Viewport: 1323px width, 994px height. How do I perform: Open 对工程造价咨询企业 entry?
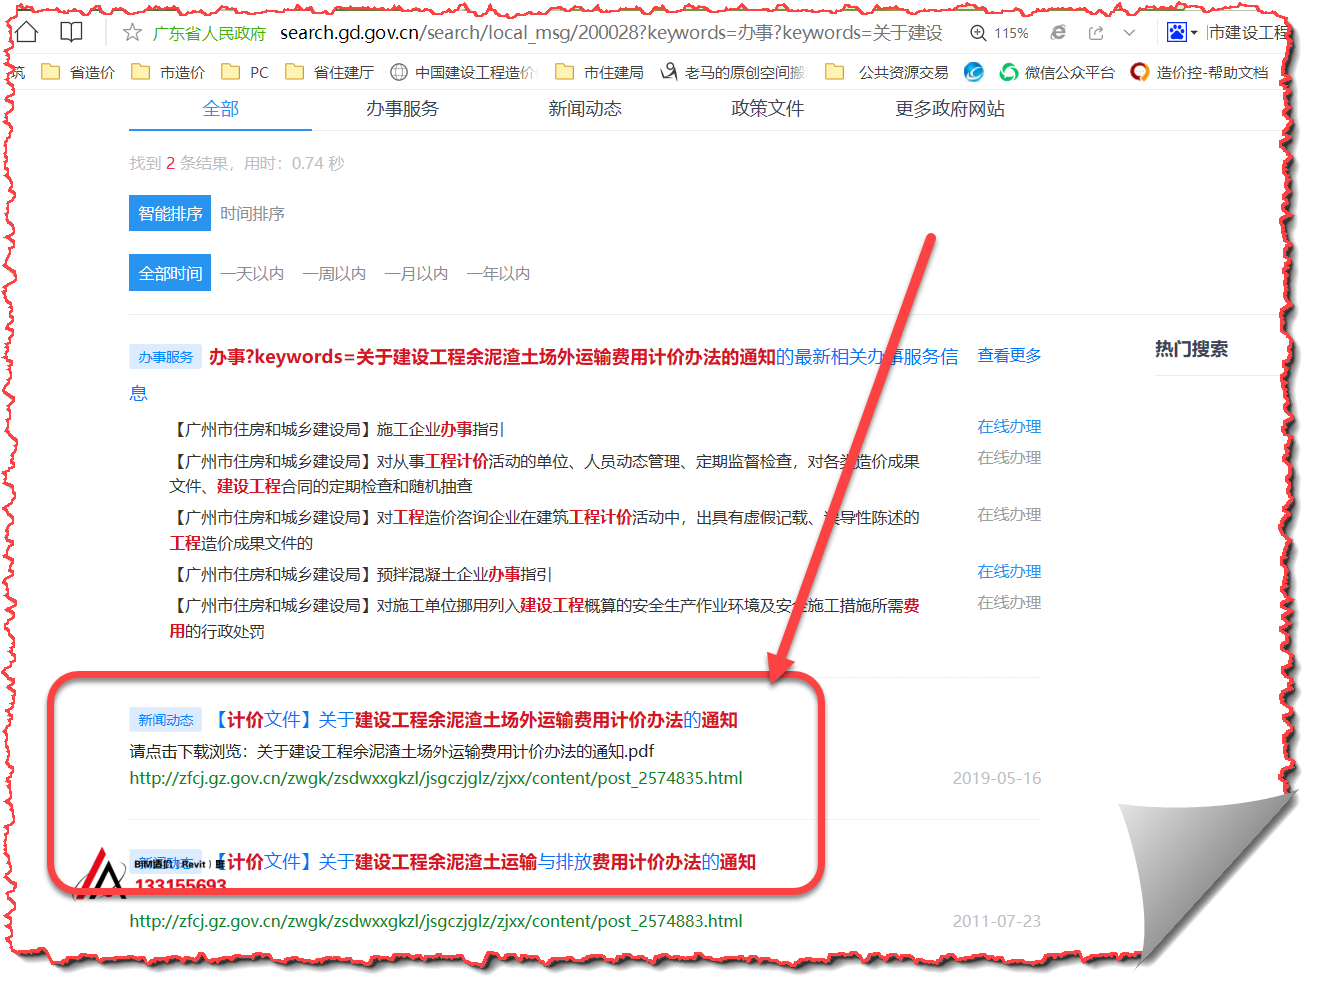tap(544, 530)
